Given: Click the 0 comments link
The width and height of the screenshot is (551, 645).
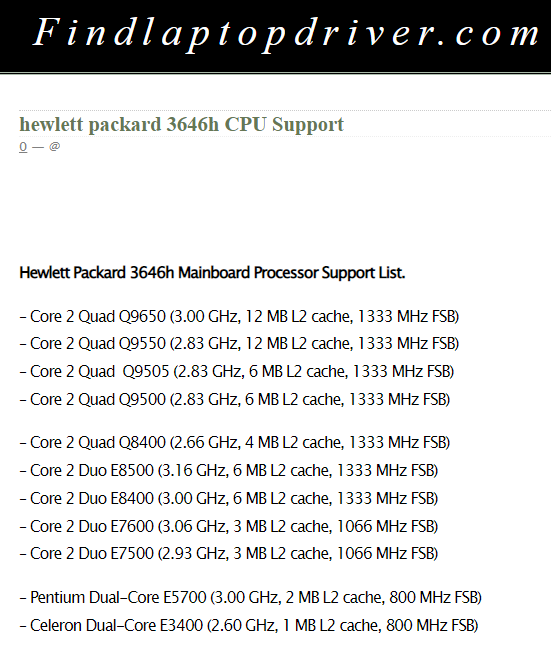Looking at the screenshot, I should [23, 147].
